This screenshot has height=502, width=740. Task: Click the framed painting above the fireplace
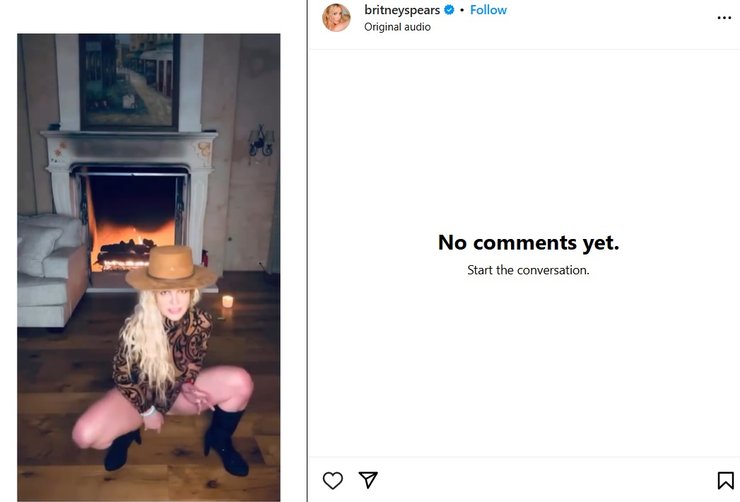pyautogui.click(x=130, y=80)
